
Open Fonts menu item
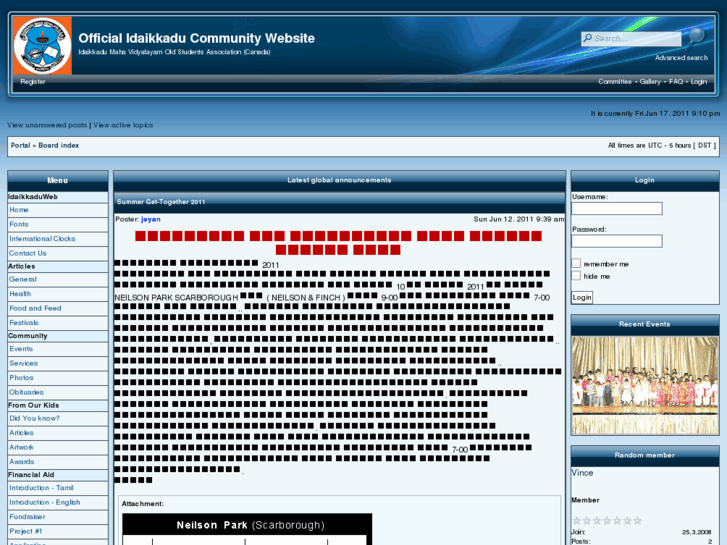[x=19, y=224]
